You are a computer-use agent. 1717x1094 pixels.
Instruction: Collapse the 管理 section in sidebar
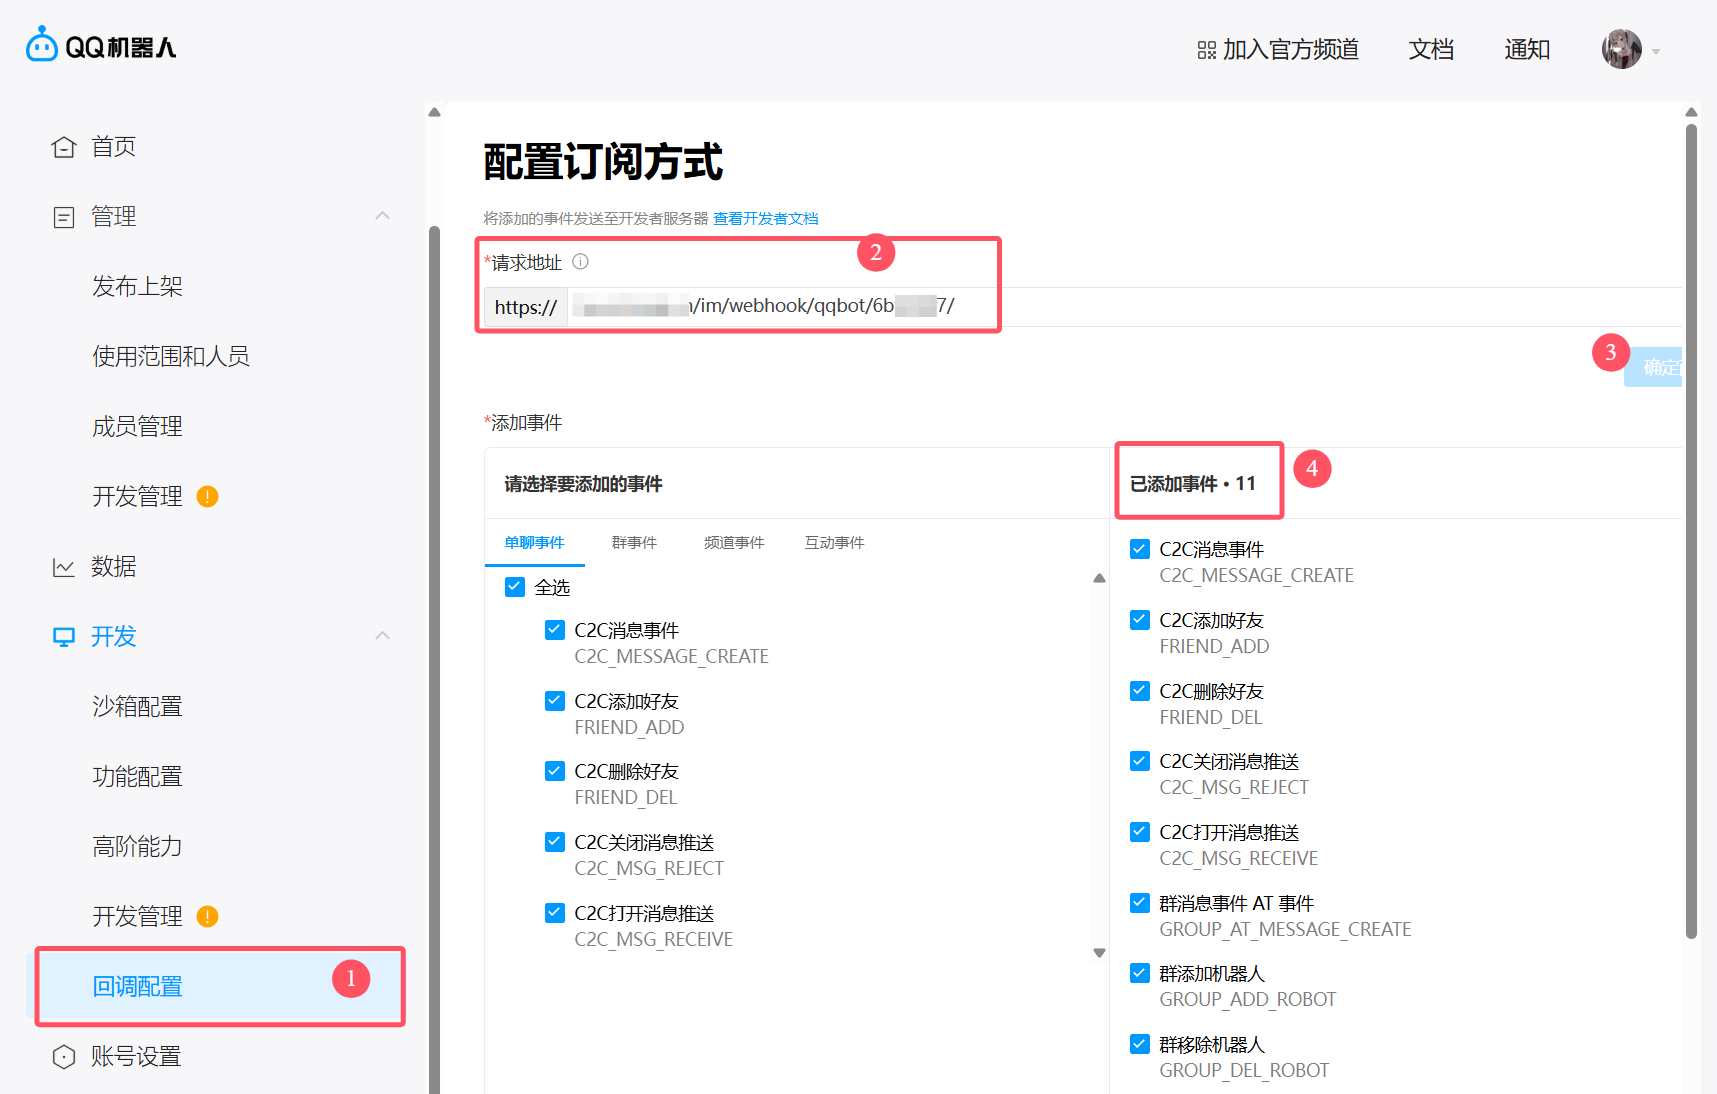click(x=382, y=215)
